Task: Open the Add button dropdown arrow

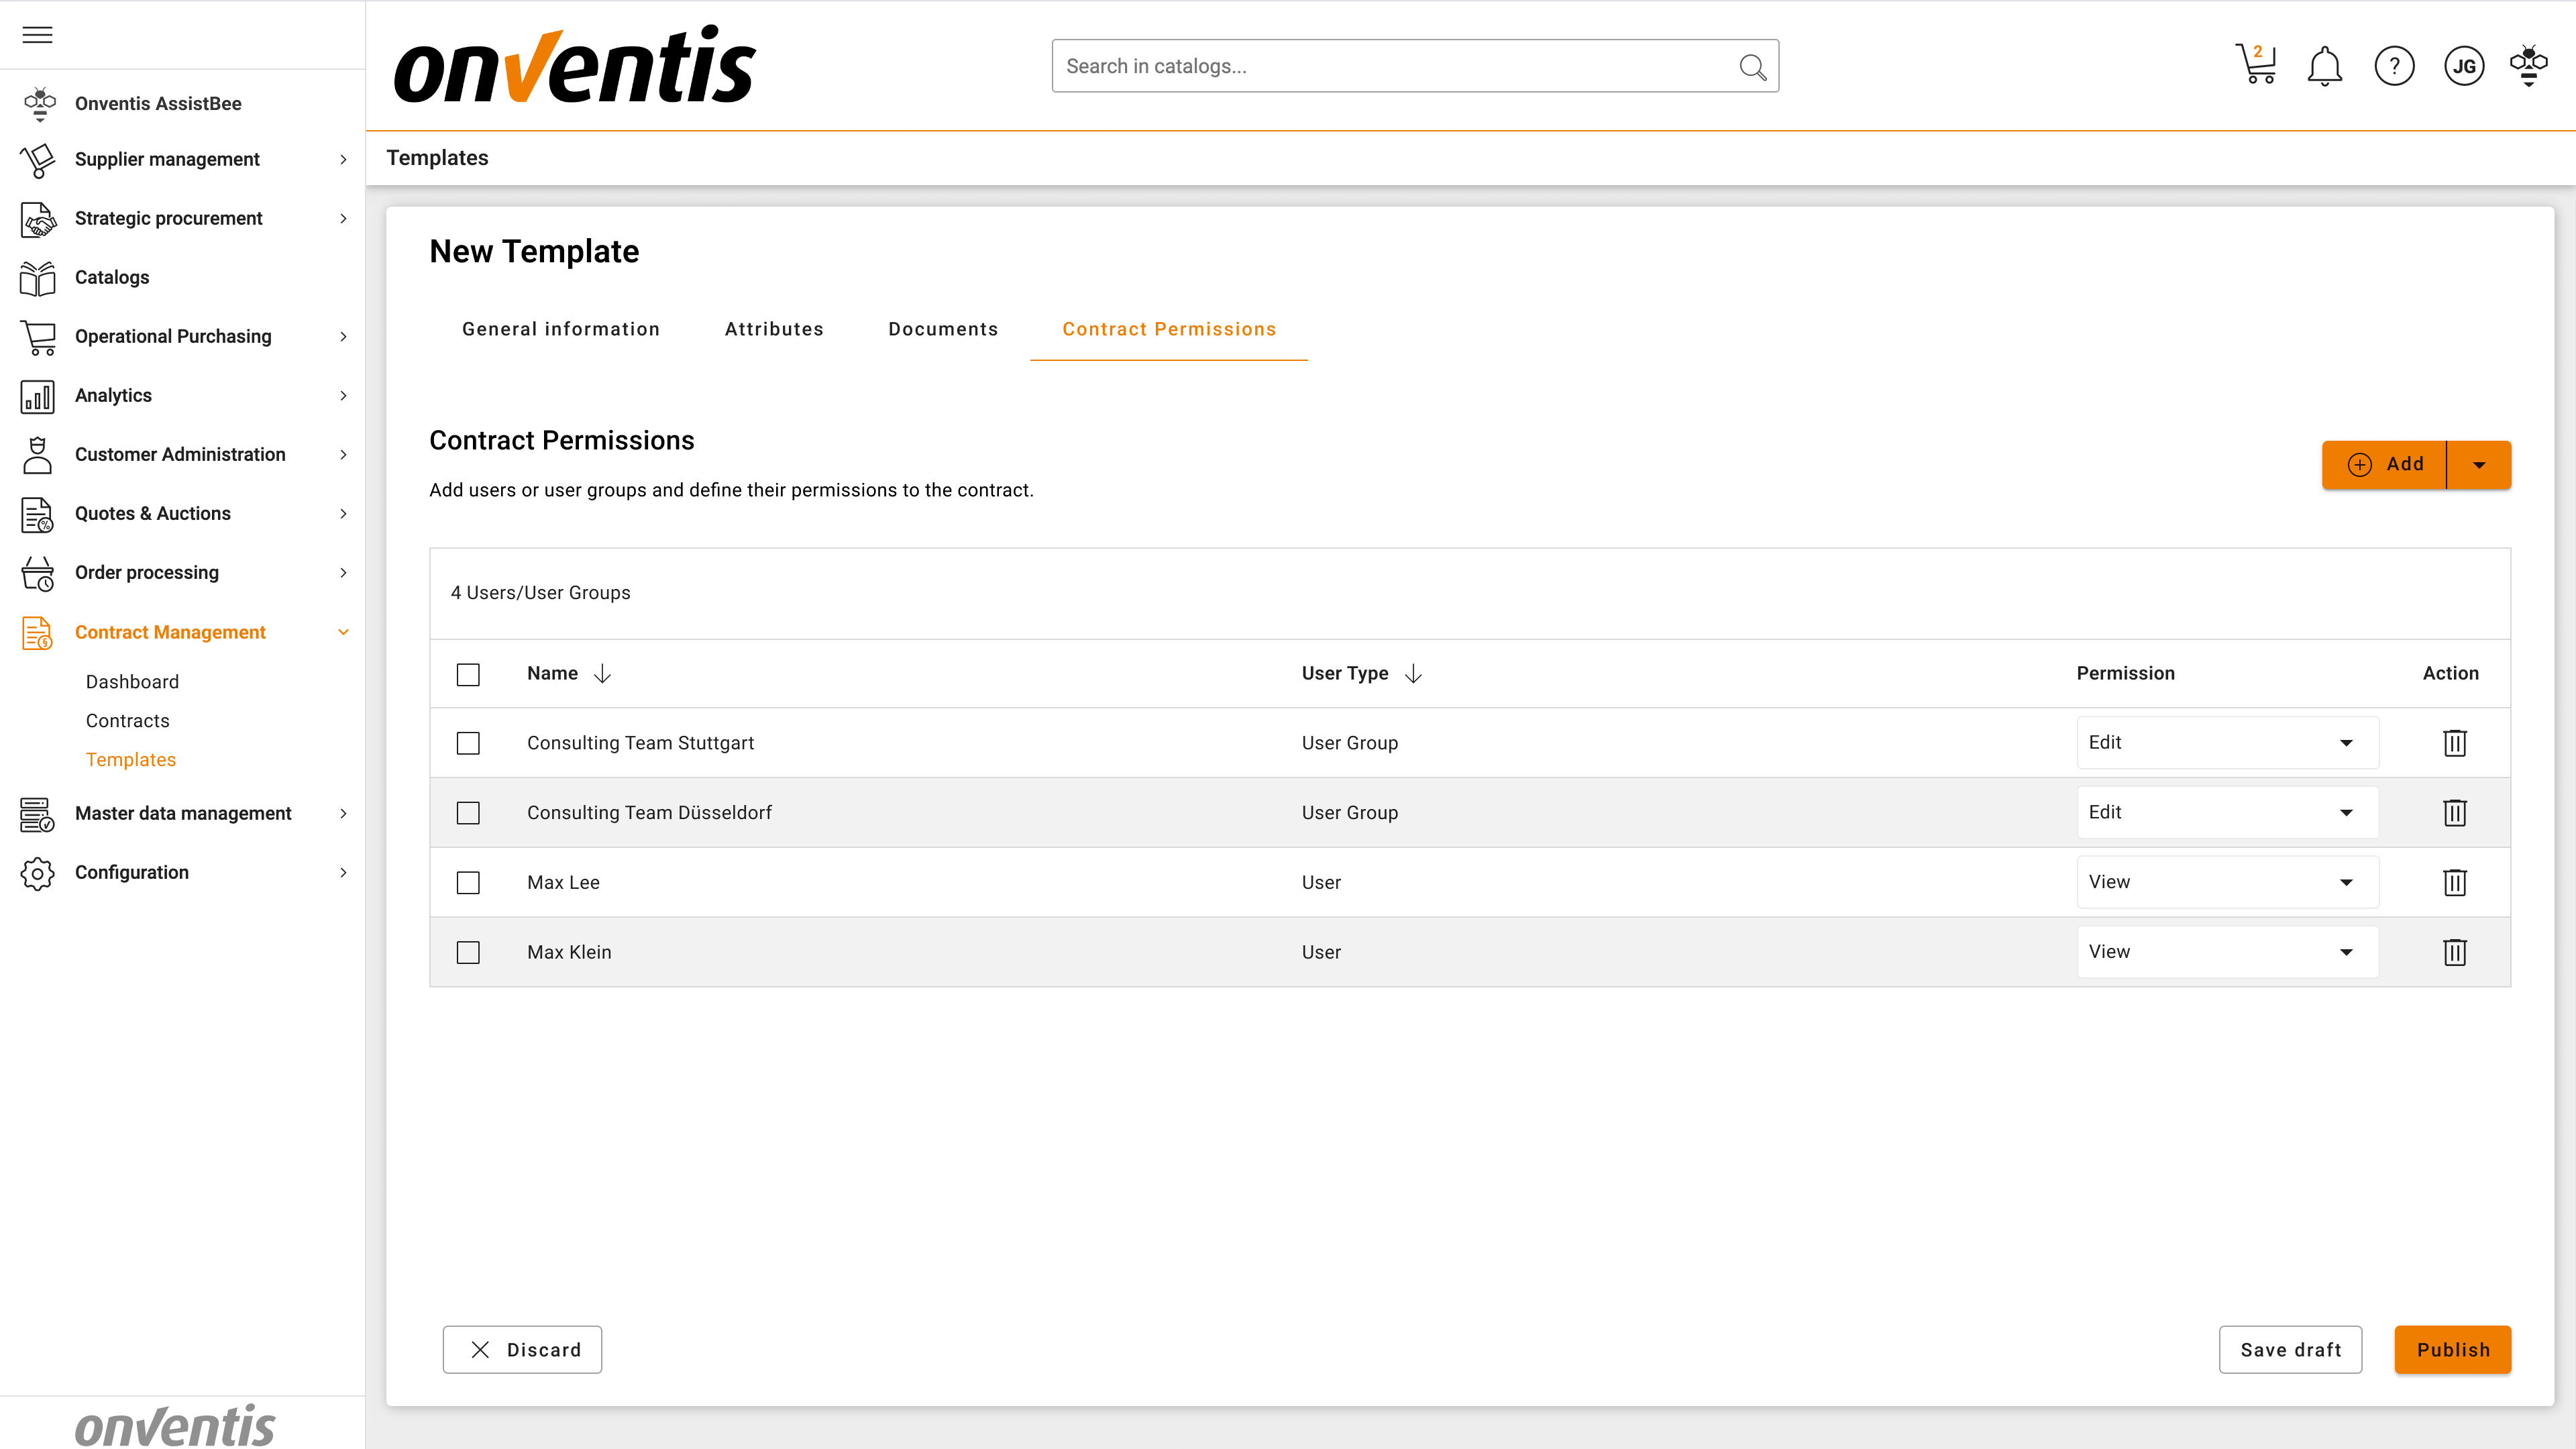Action: 2479,465
